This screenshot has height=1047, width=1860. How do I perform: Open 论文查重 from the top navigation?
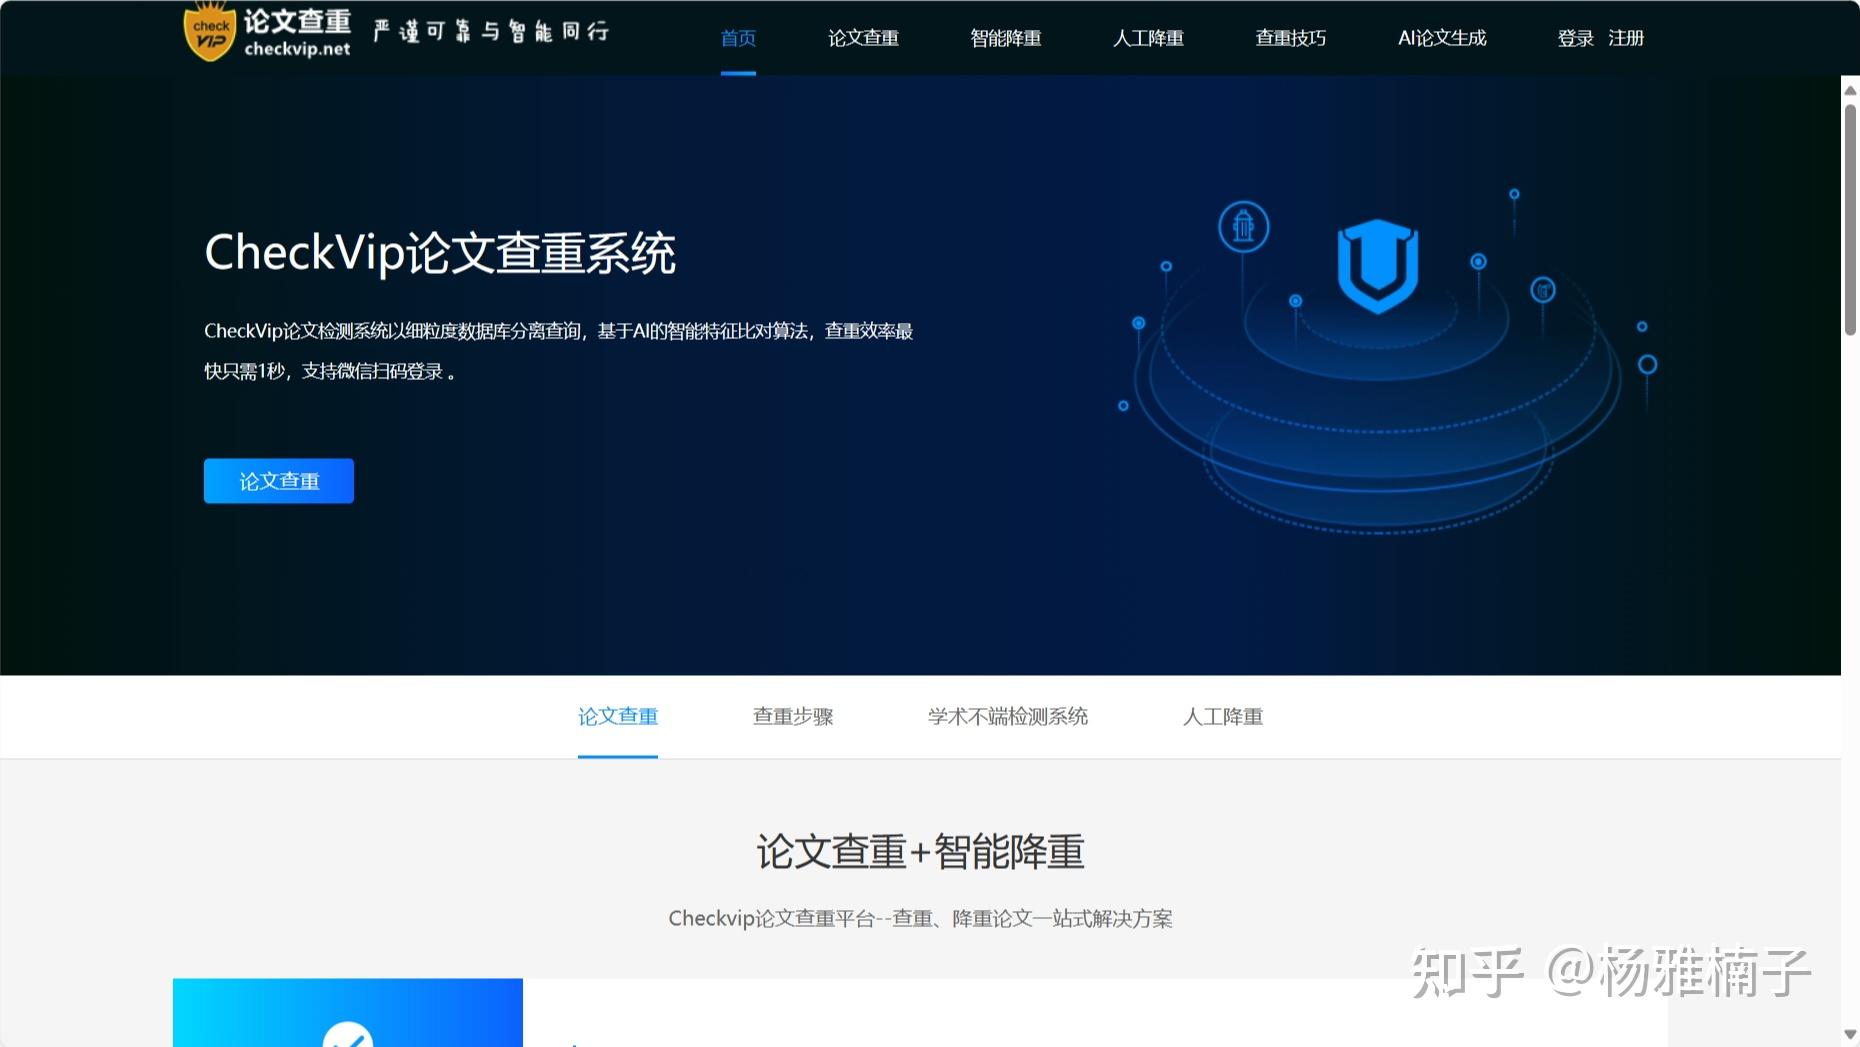click(863, 38)
